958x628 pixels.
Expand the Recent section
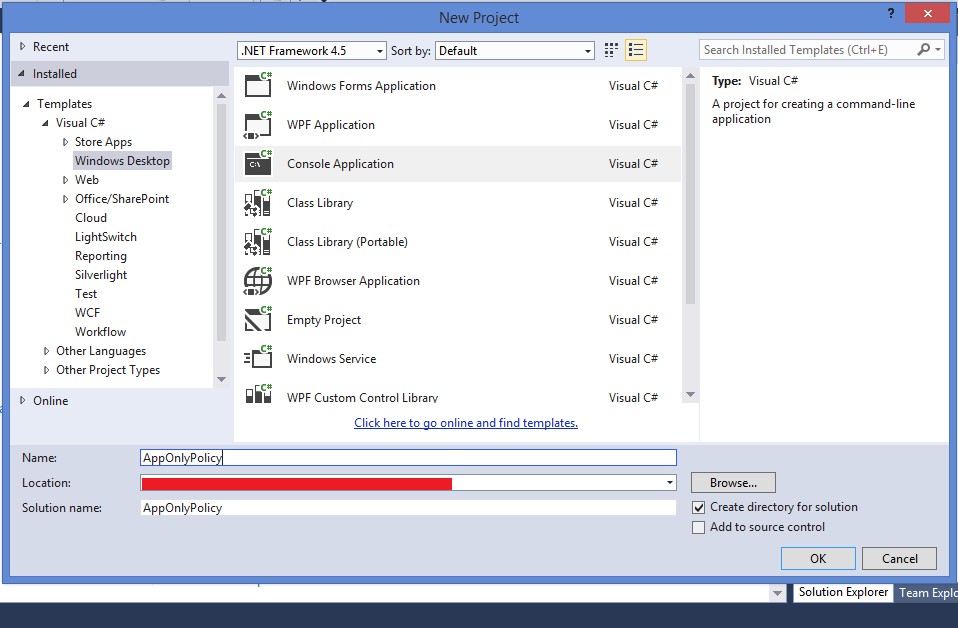[x=23, y=46]
